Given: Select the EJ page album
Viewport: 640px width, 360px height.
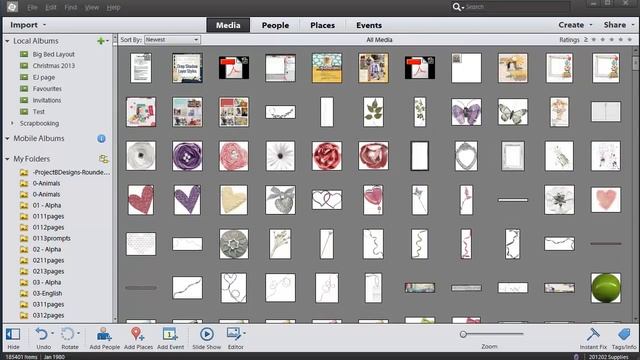Looking at the screenshot, I should pos(44,77).
